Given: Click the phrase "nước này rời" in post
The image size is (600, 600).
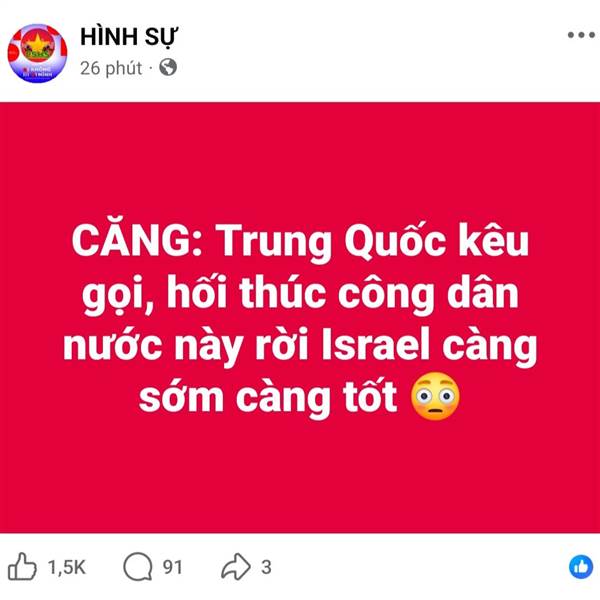Looking at the screenshot, I should point(186,347).
